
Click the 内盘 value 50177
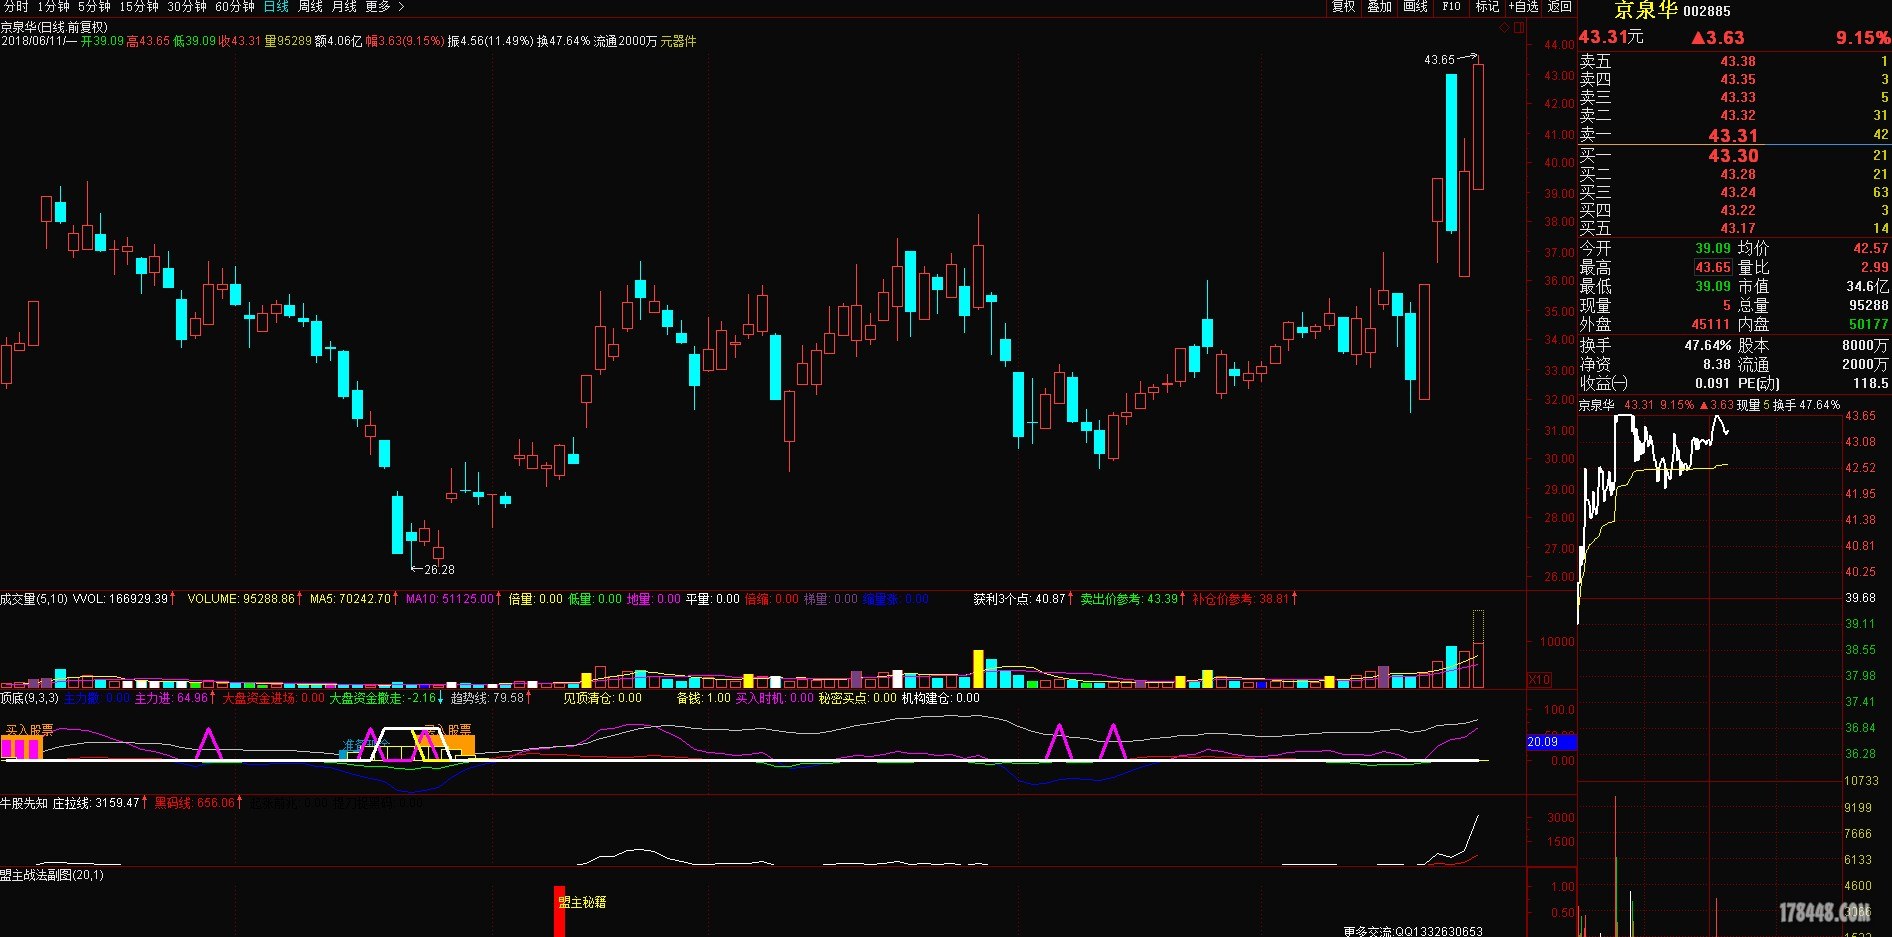tap(1869, 324)
